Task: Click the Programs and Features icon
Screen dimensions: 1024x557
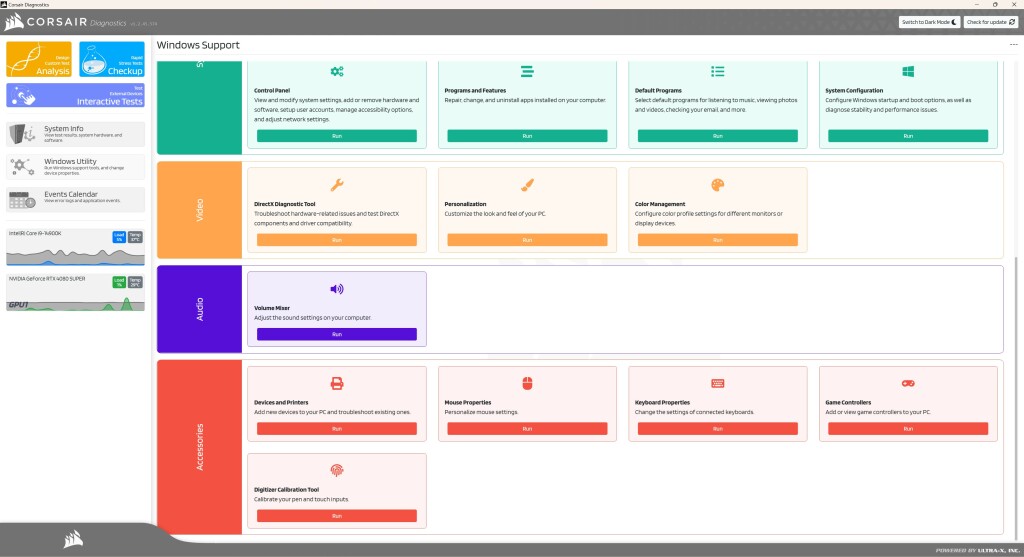Action: [527, 71]
